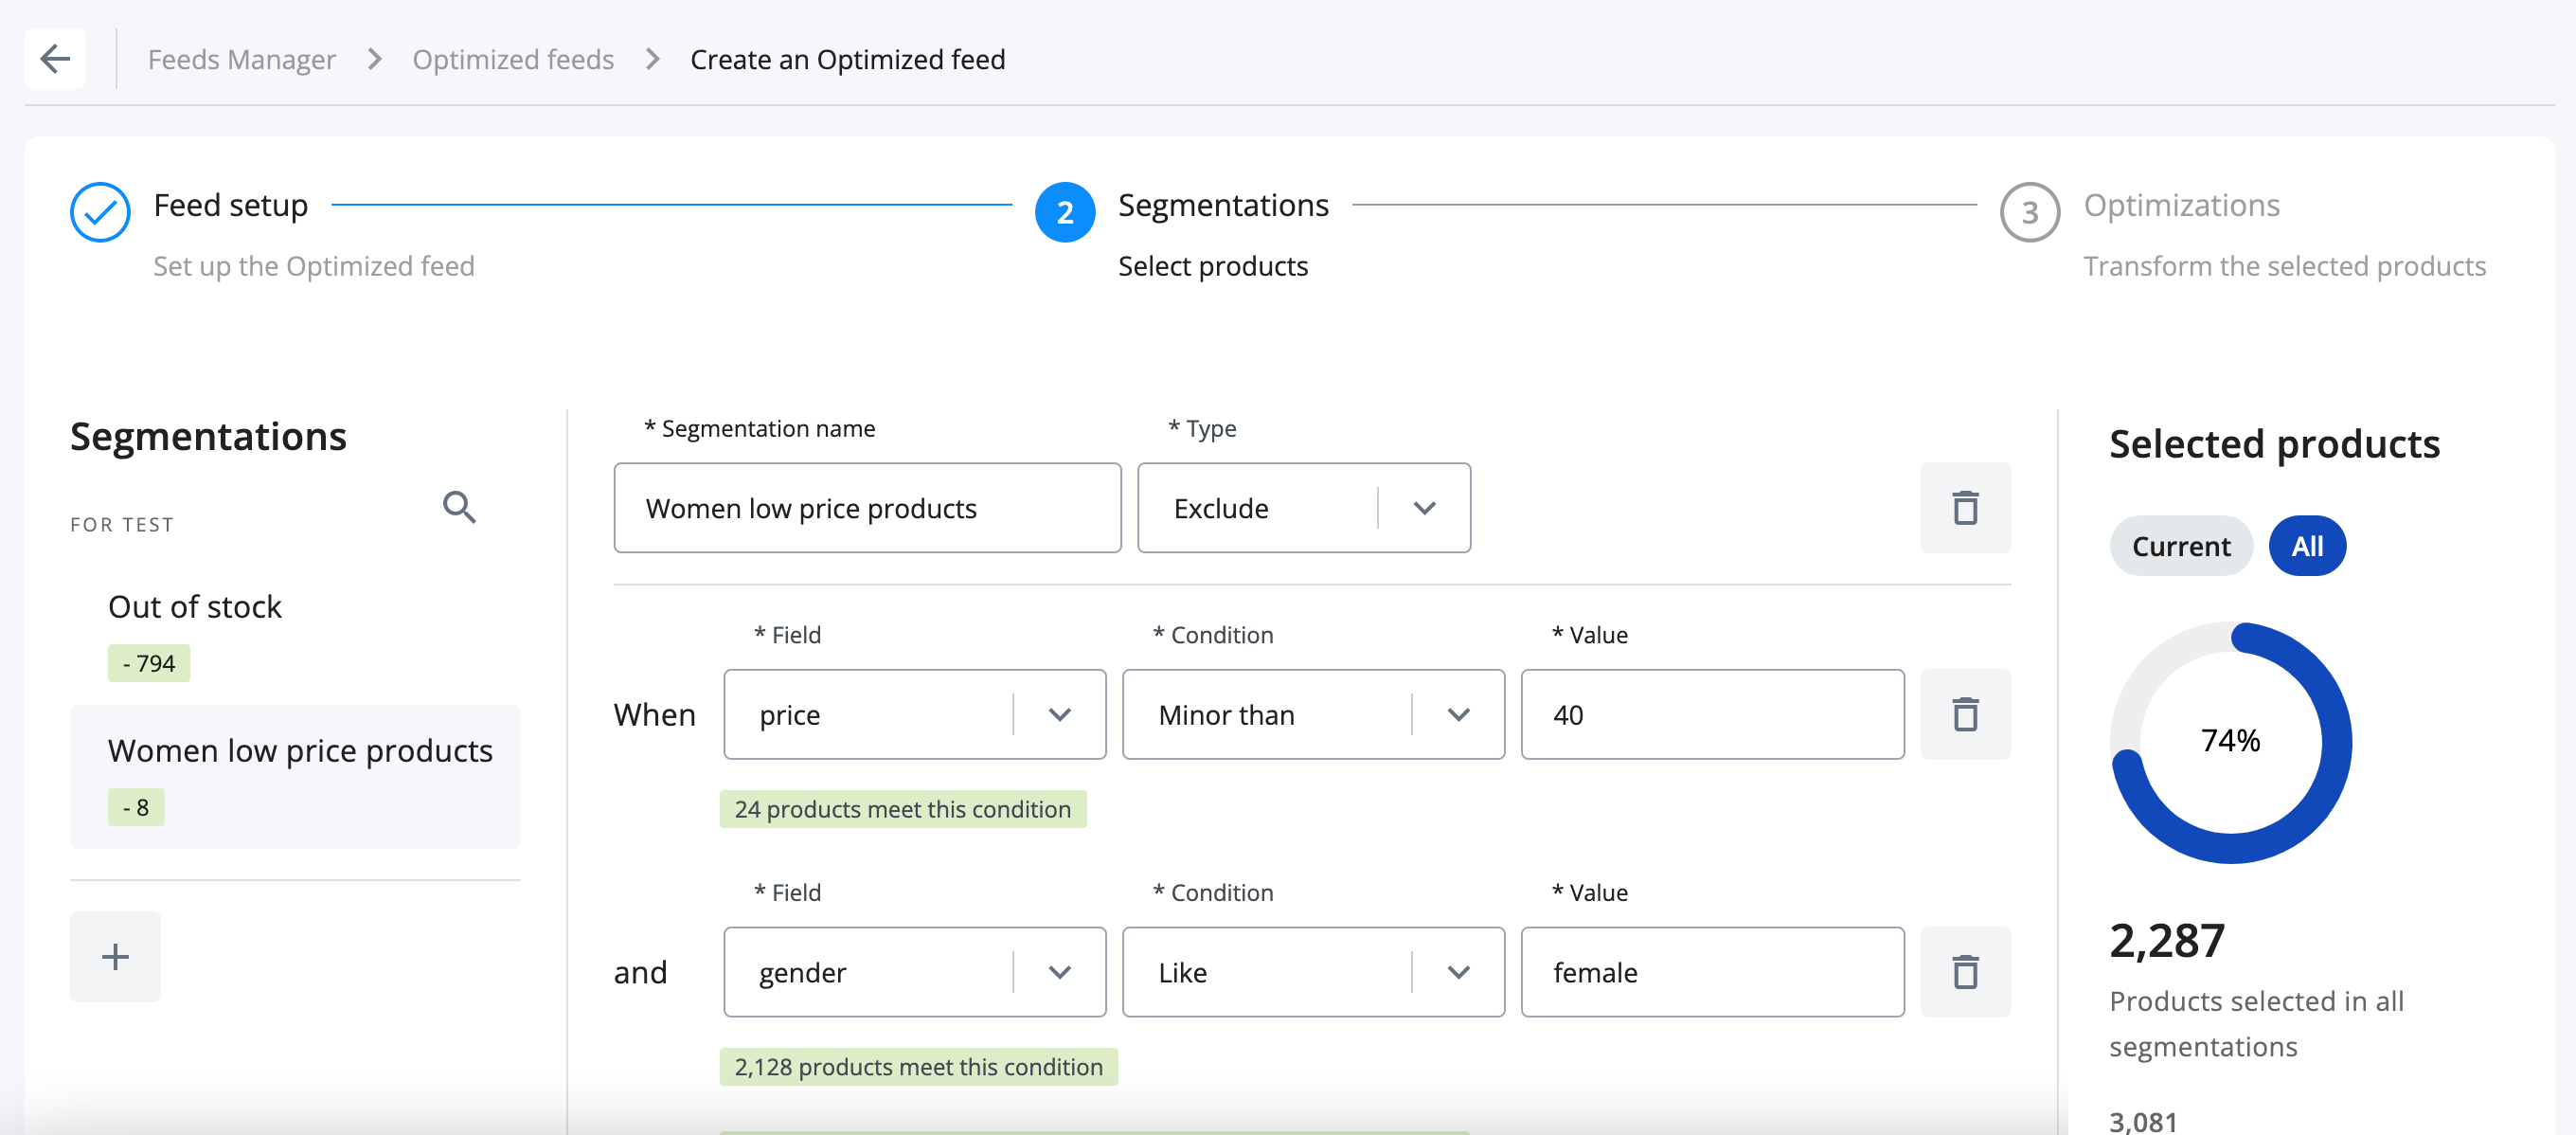The width and height of the screenshot is (2576, 1135).
Task: Click the 74% donut progress chart
Action: pos(2230,742)
